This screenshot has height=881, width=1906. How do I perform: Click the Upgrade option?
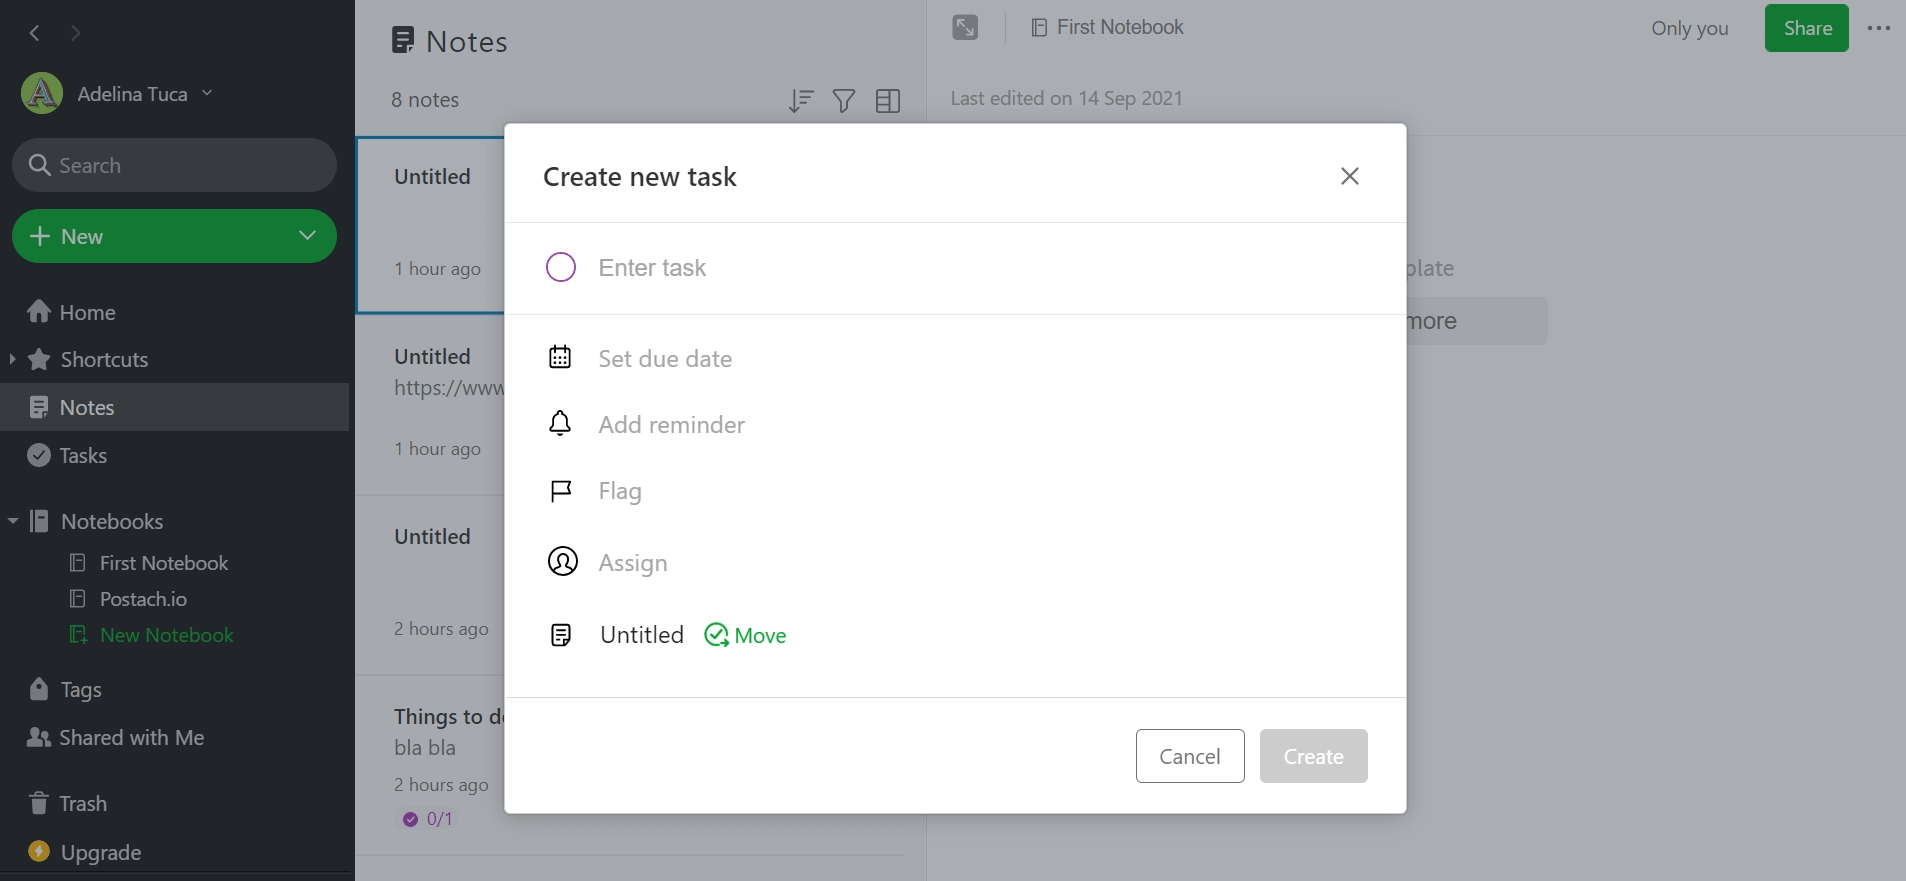[x=100, y=852]
